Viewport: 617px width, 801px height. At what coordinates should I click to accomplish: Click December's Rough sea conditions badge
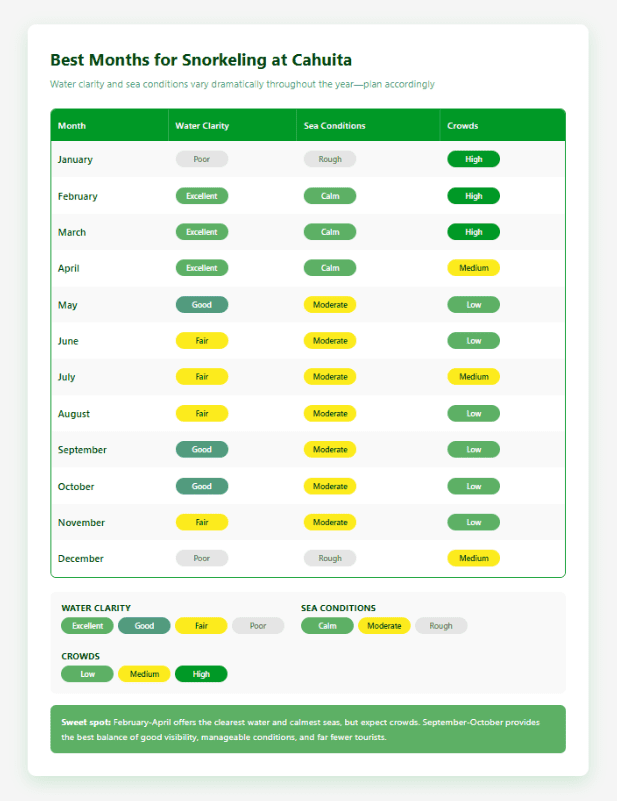click(x=330, y=558)
